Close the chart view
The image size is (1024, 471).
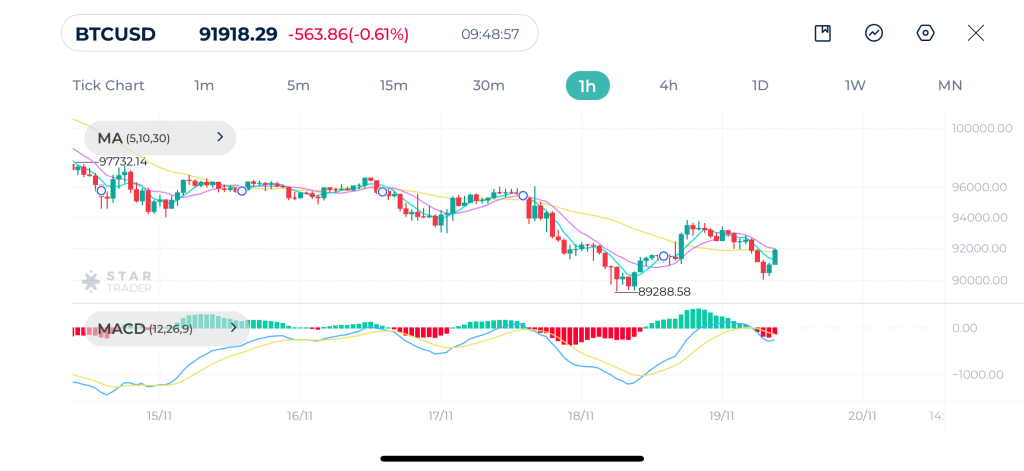click(x=976, y=33)
